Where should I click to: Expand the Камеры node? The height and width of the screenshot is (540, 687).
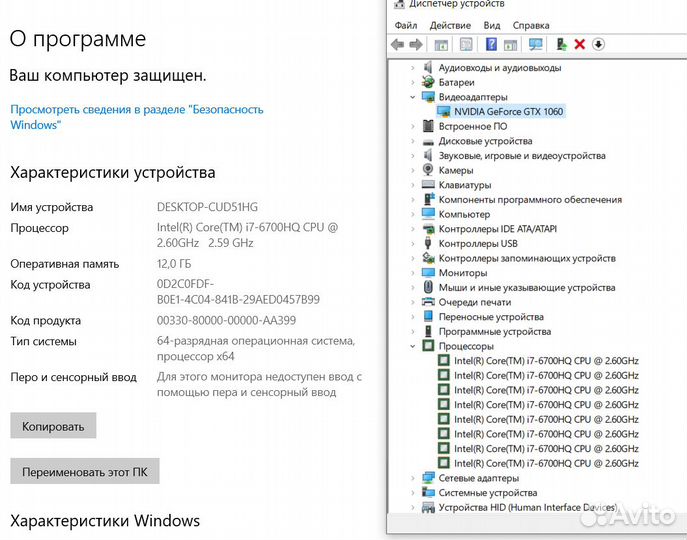(412, 171)
